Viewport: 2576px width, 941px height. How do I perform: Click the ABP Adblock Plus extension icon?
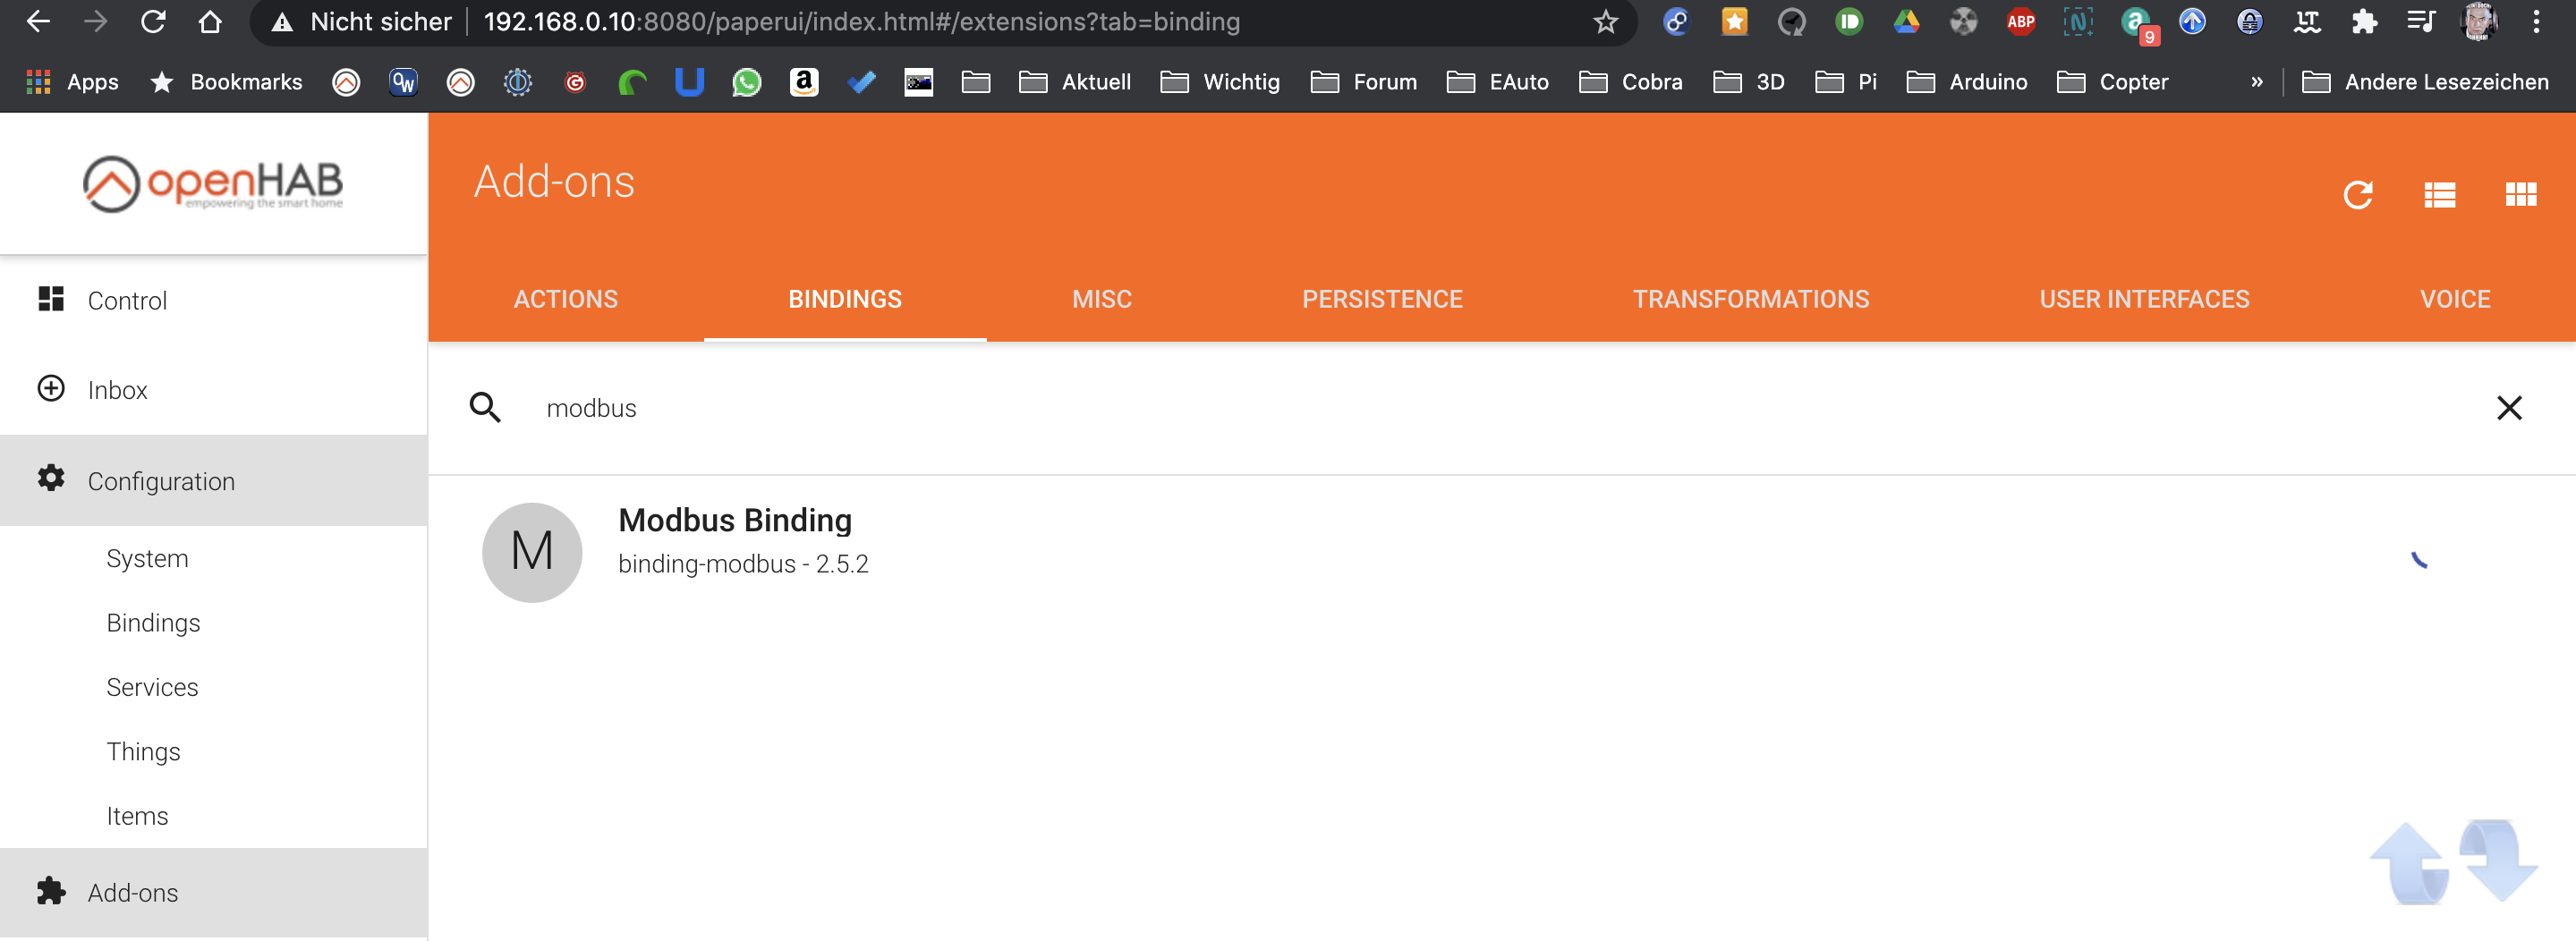pos(2020,22)
